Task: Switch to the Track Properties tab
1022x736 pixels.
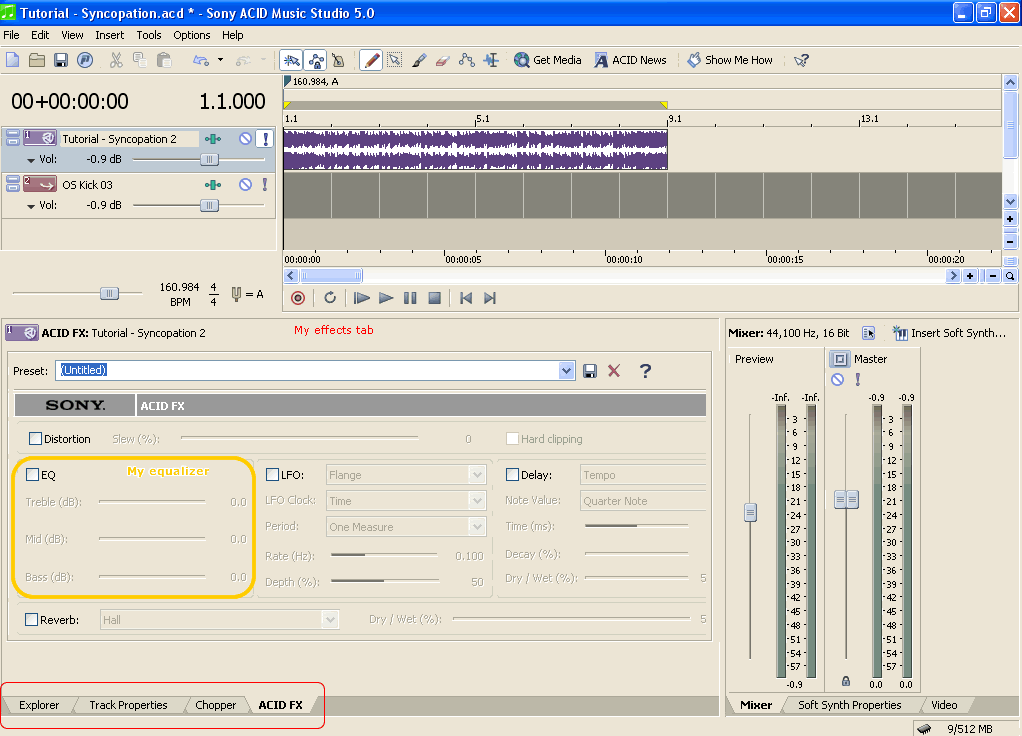Action: tap(128, 705)
